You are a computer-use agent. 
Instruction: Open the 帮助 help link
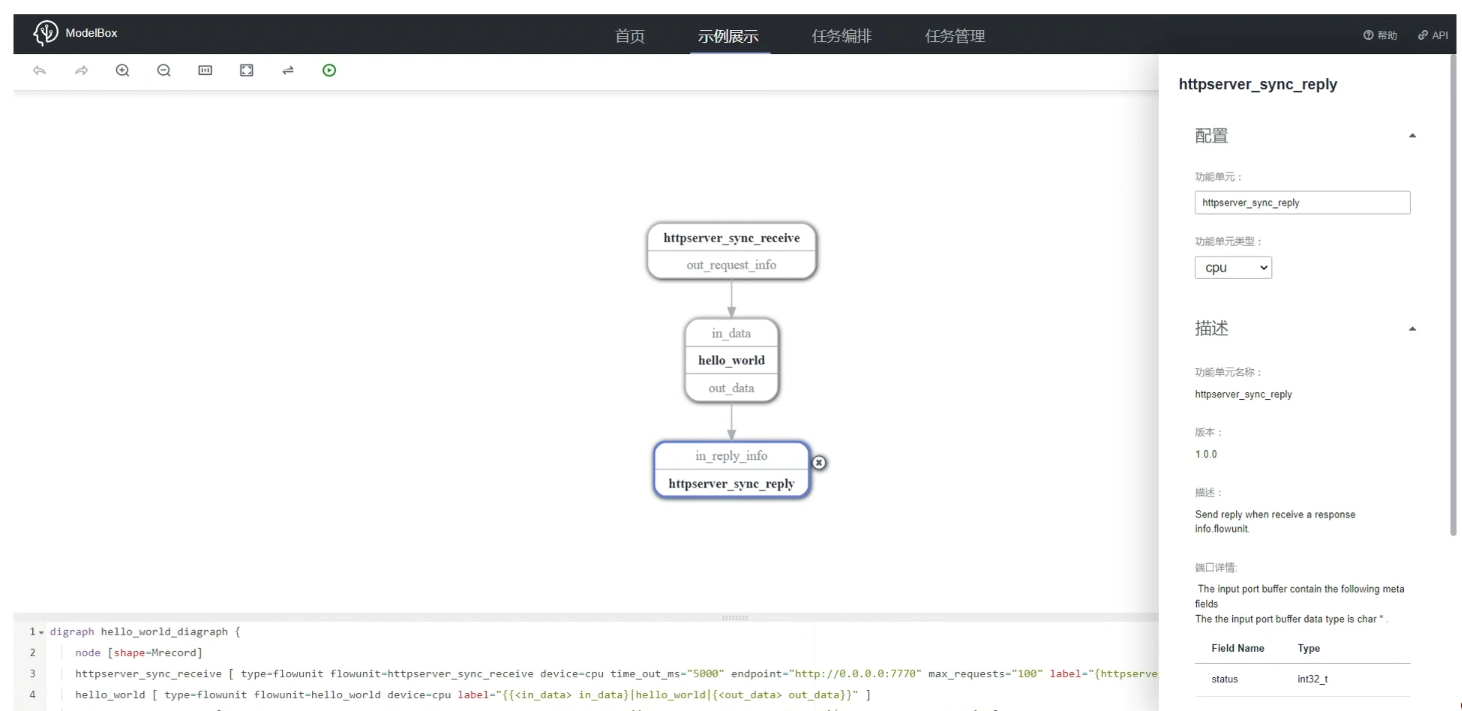click(x=1379, y=35)
